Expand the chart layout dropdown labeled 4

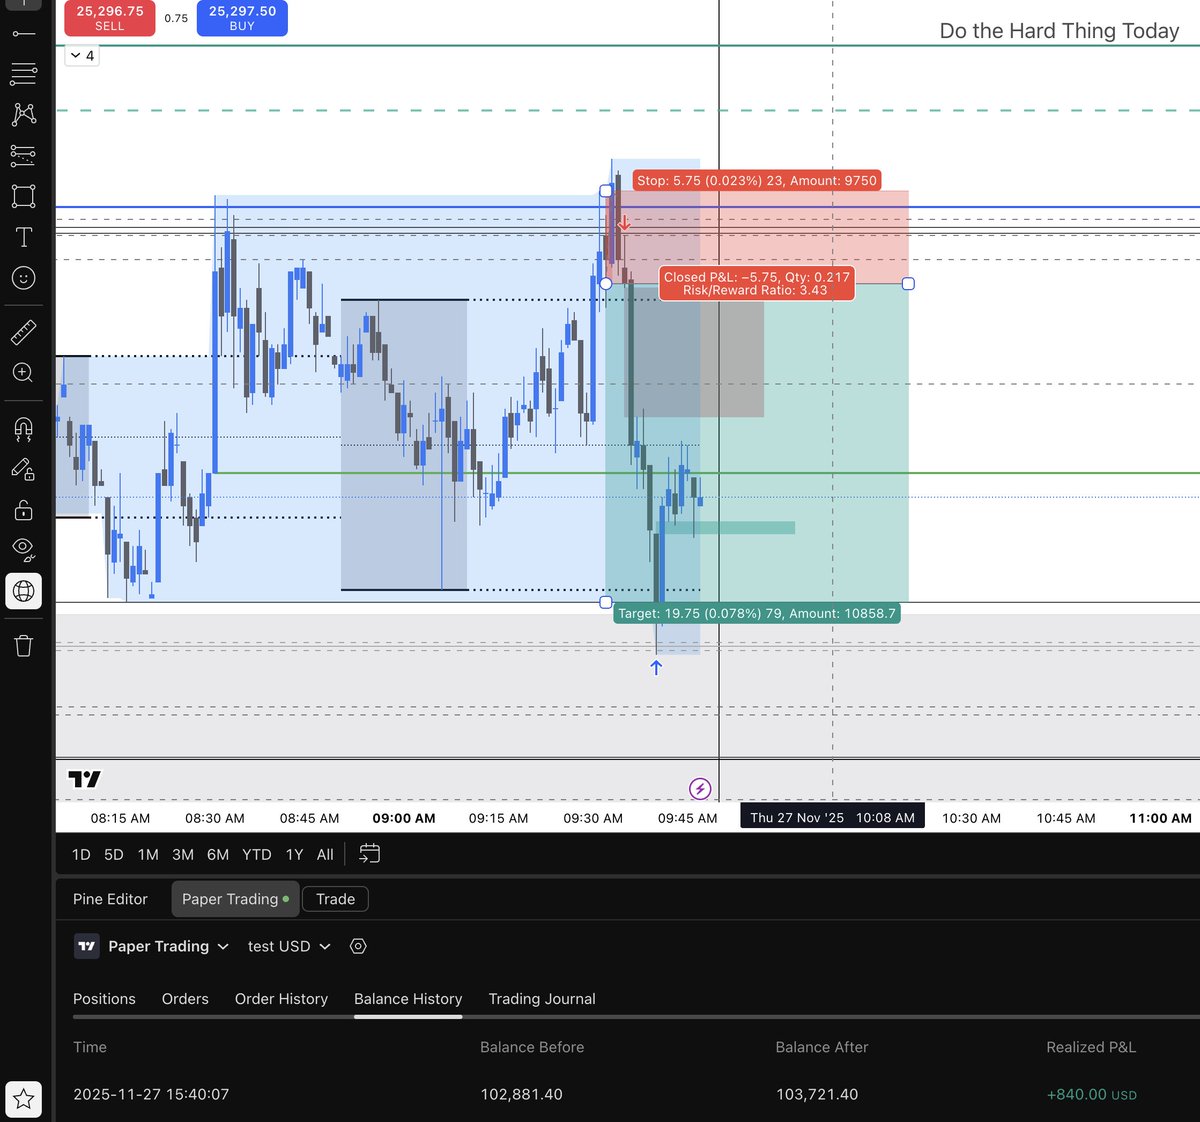[x=81, y=55]
